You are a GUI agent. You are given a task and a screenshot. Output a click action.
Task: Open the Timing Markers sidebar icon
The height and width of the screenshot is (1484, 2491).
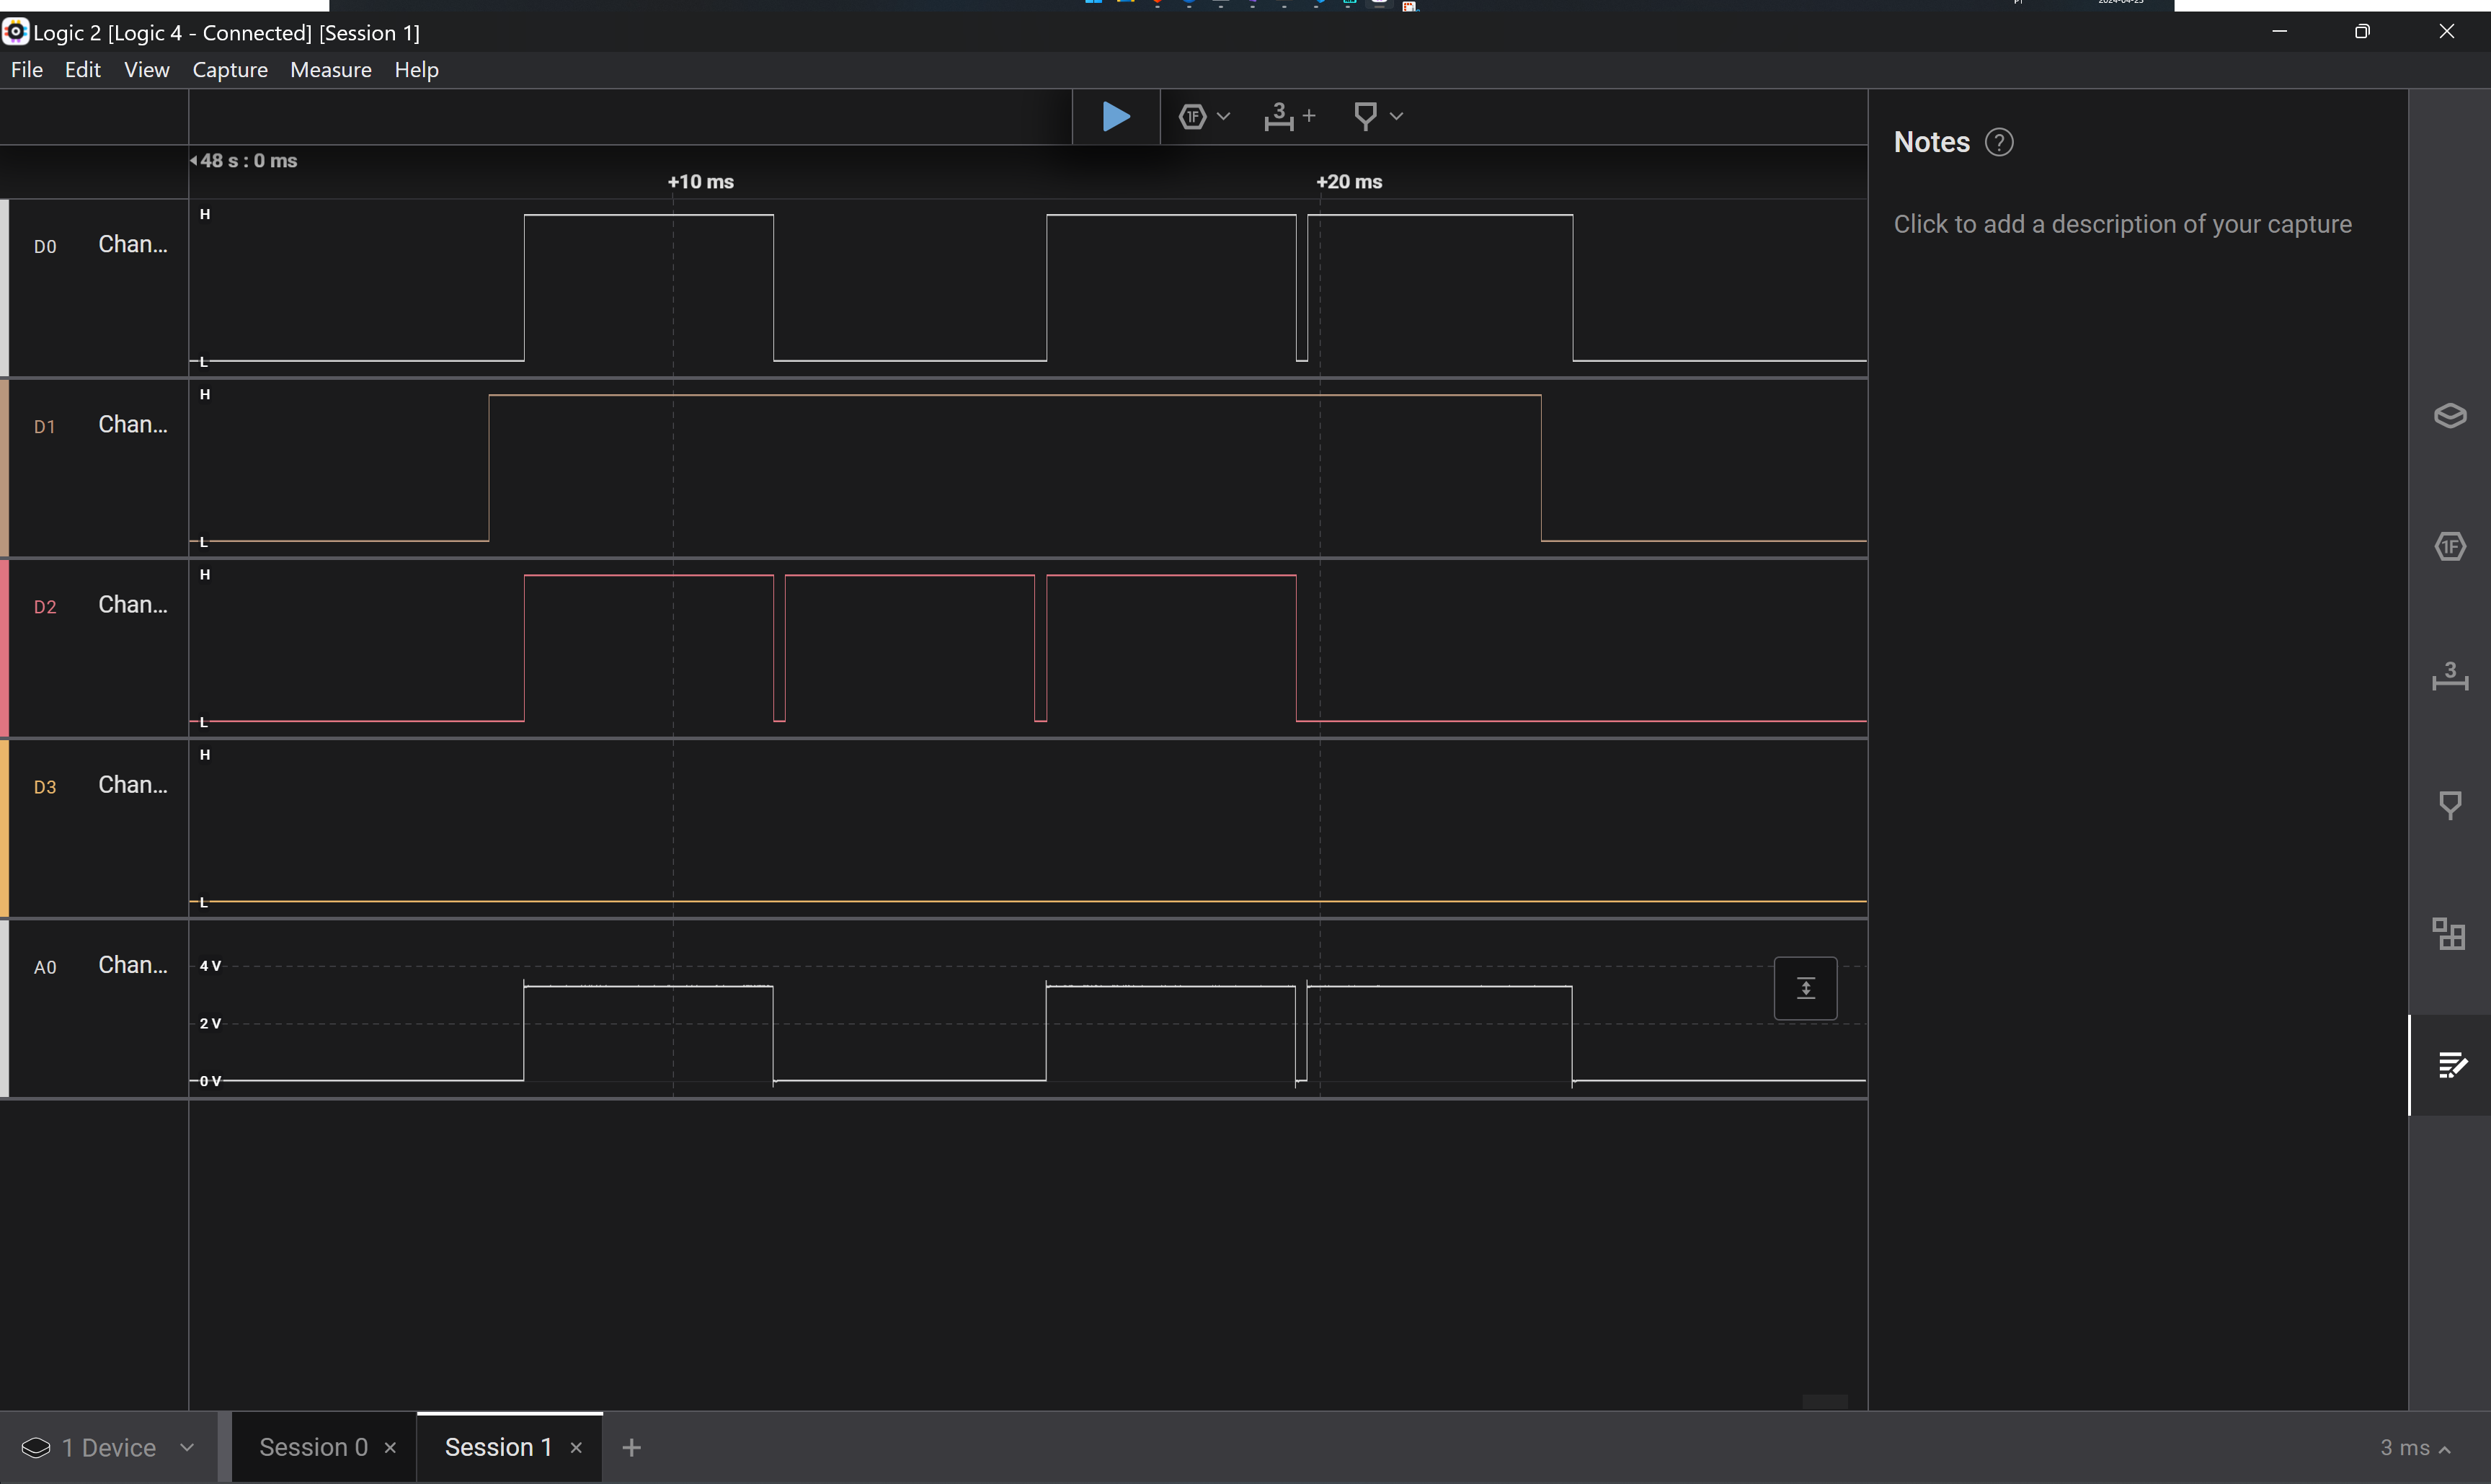pos(2449,805)
